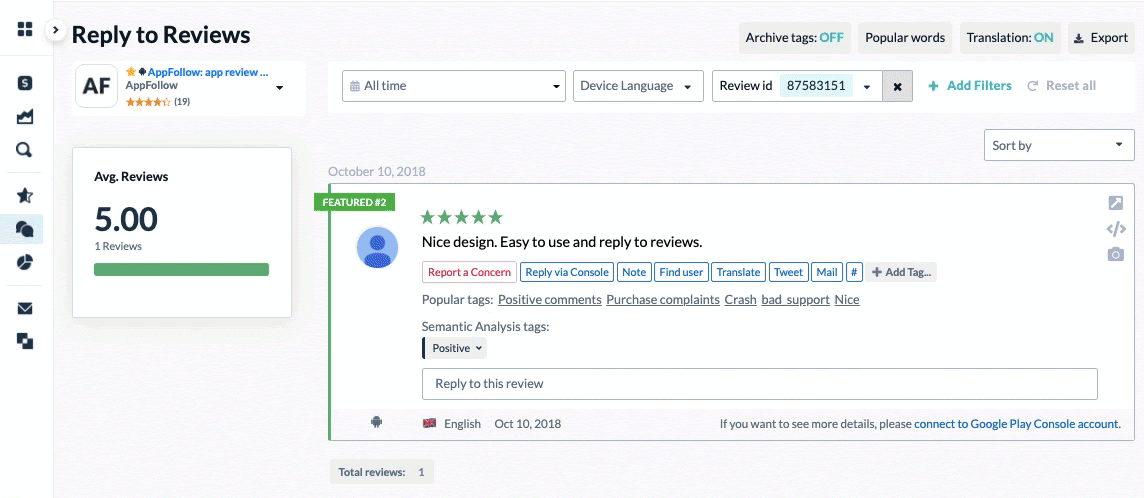
Task: Open the area chart sidebar icon
Action: [x=25, y=117]
